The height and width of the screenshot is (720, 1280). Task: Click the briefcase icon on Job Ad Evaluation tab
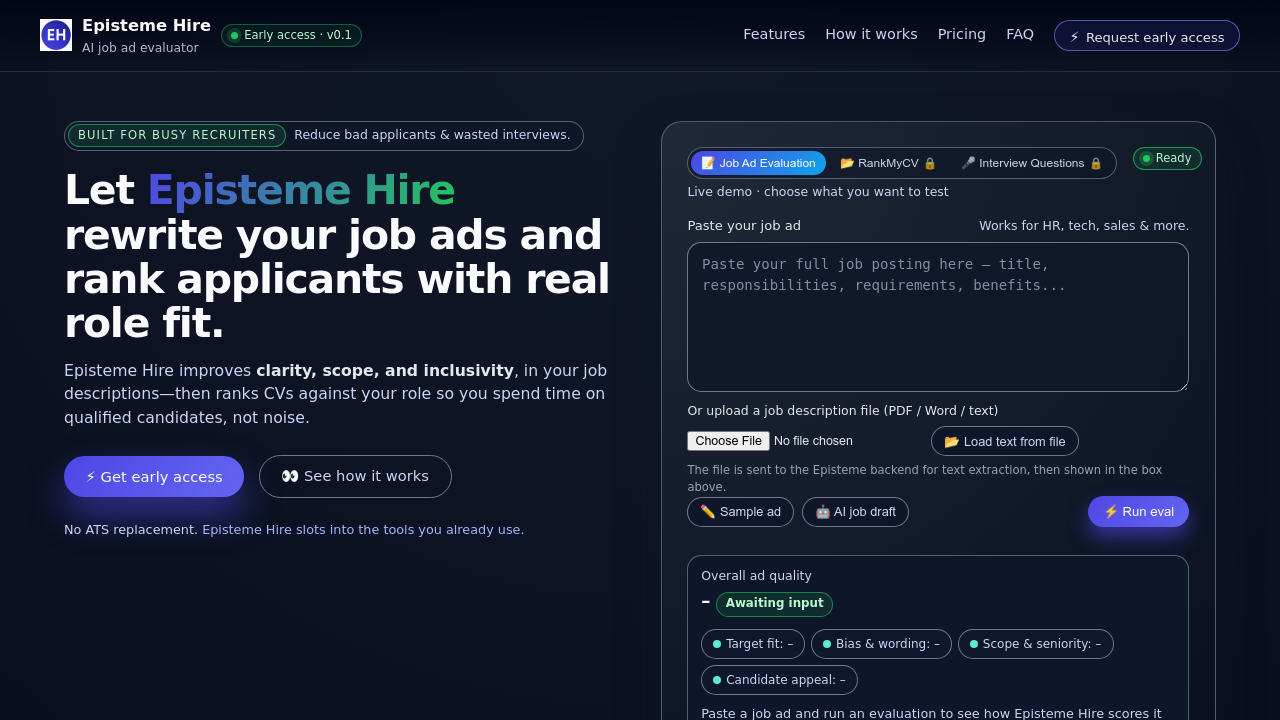point(710,163)
